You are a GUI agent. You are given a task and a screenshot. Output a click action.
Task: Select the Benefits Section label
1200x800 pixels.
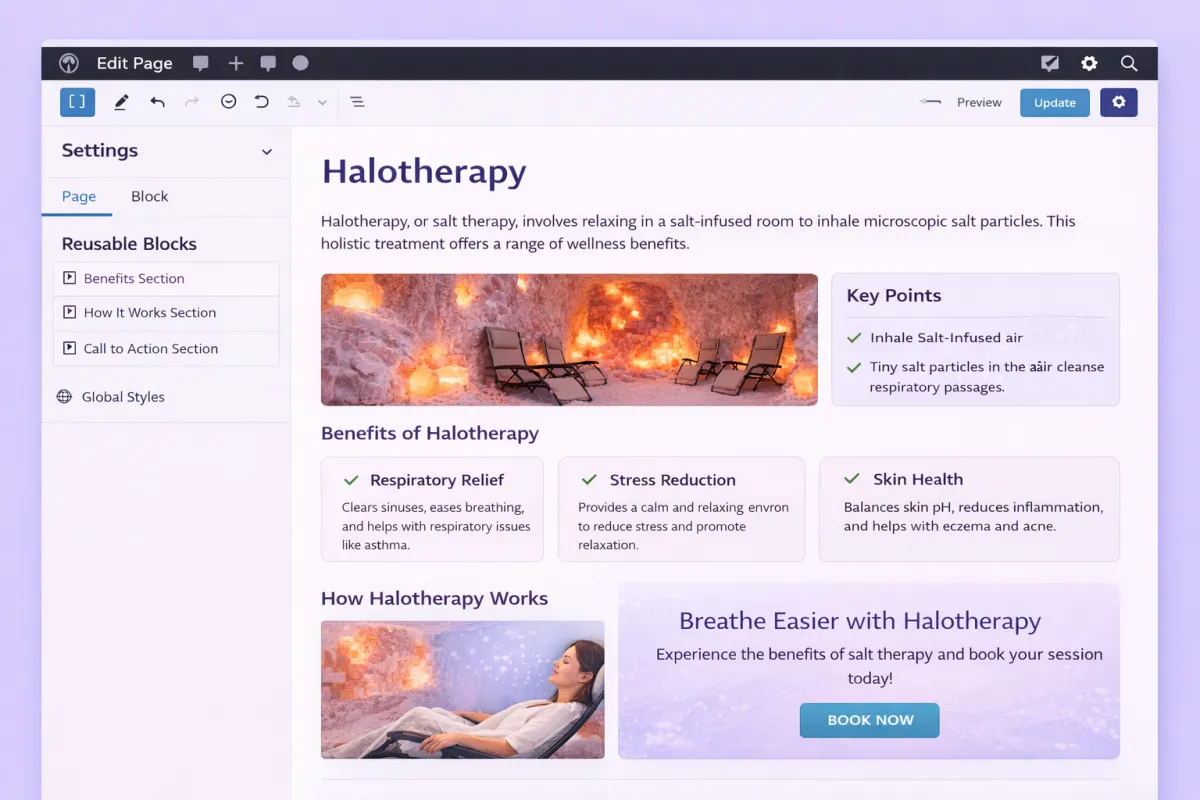pyautogui.click(x=134, y=279)
